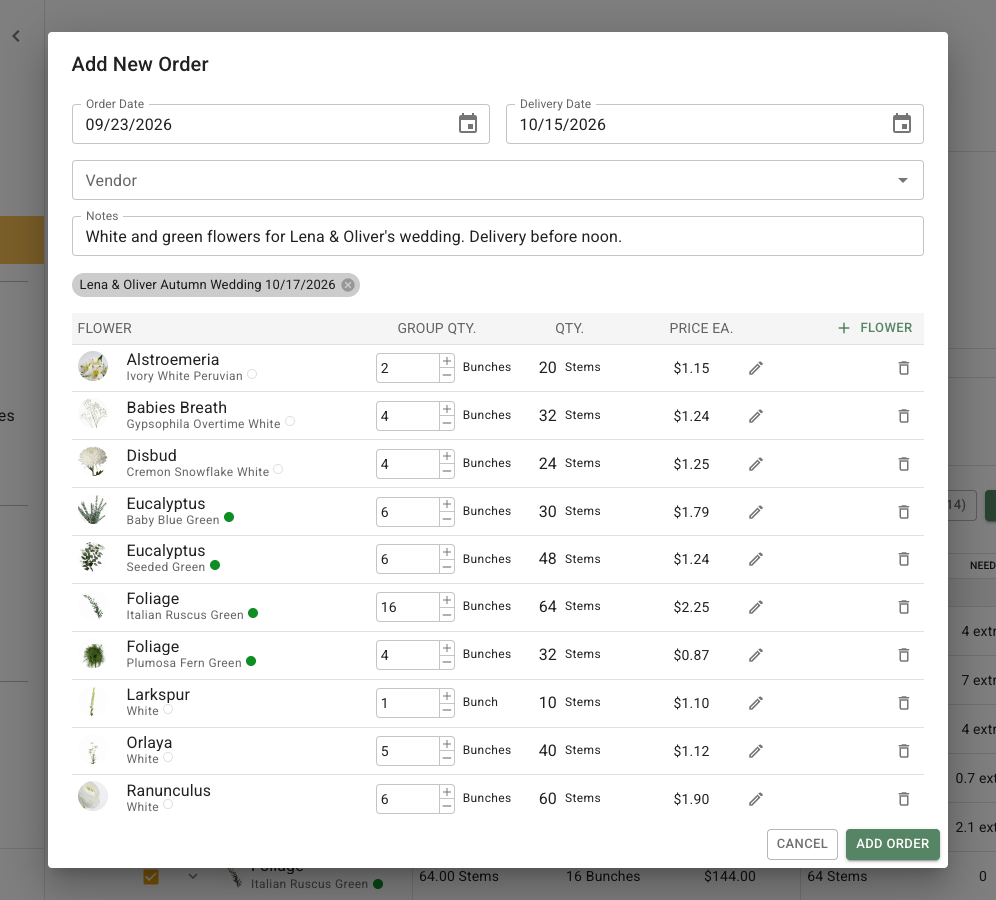This screenshot has height=900, width=996.
Task: Delete the Alstroemeria row
Action: [904, 368]
